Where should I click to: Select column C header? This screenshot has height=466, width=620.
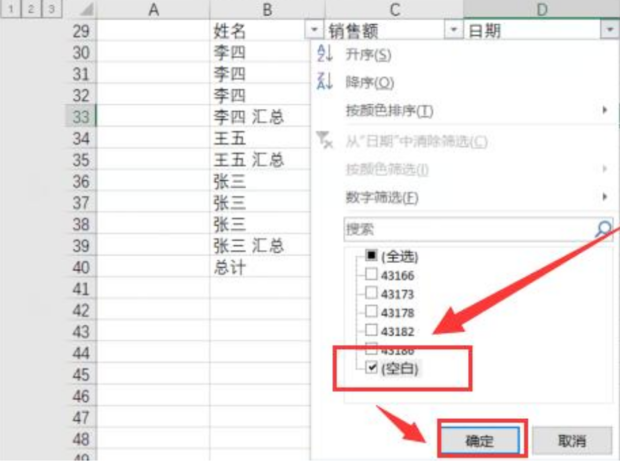pos(394,9)
